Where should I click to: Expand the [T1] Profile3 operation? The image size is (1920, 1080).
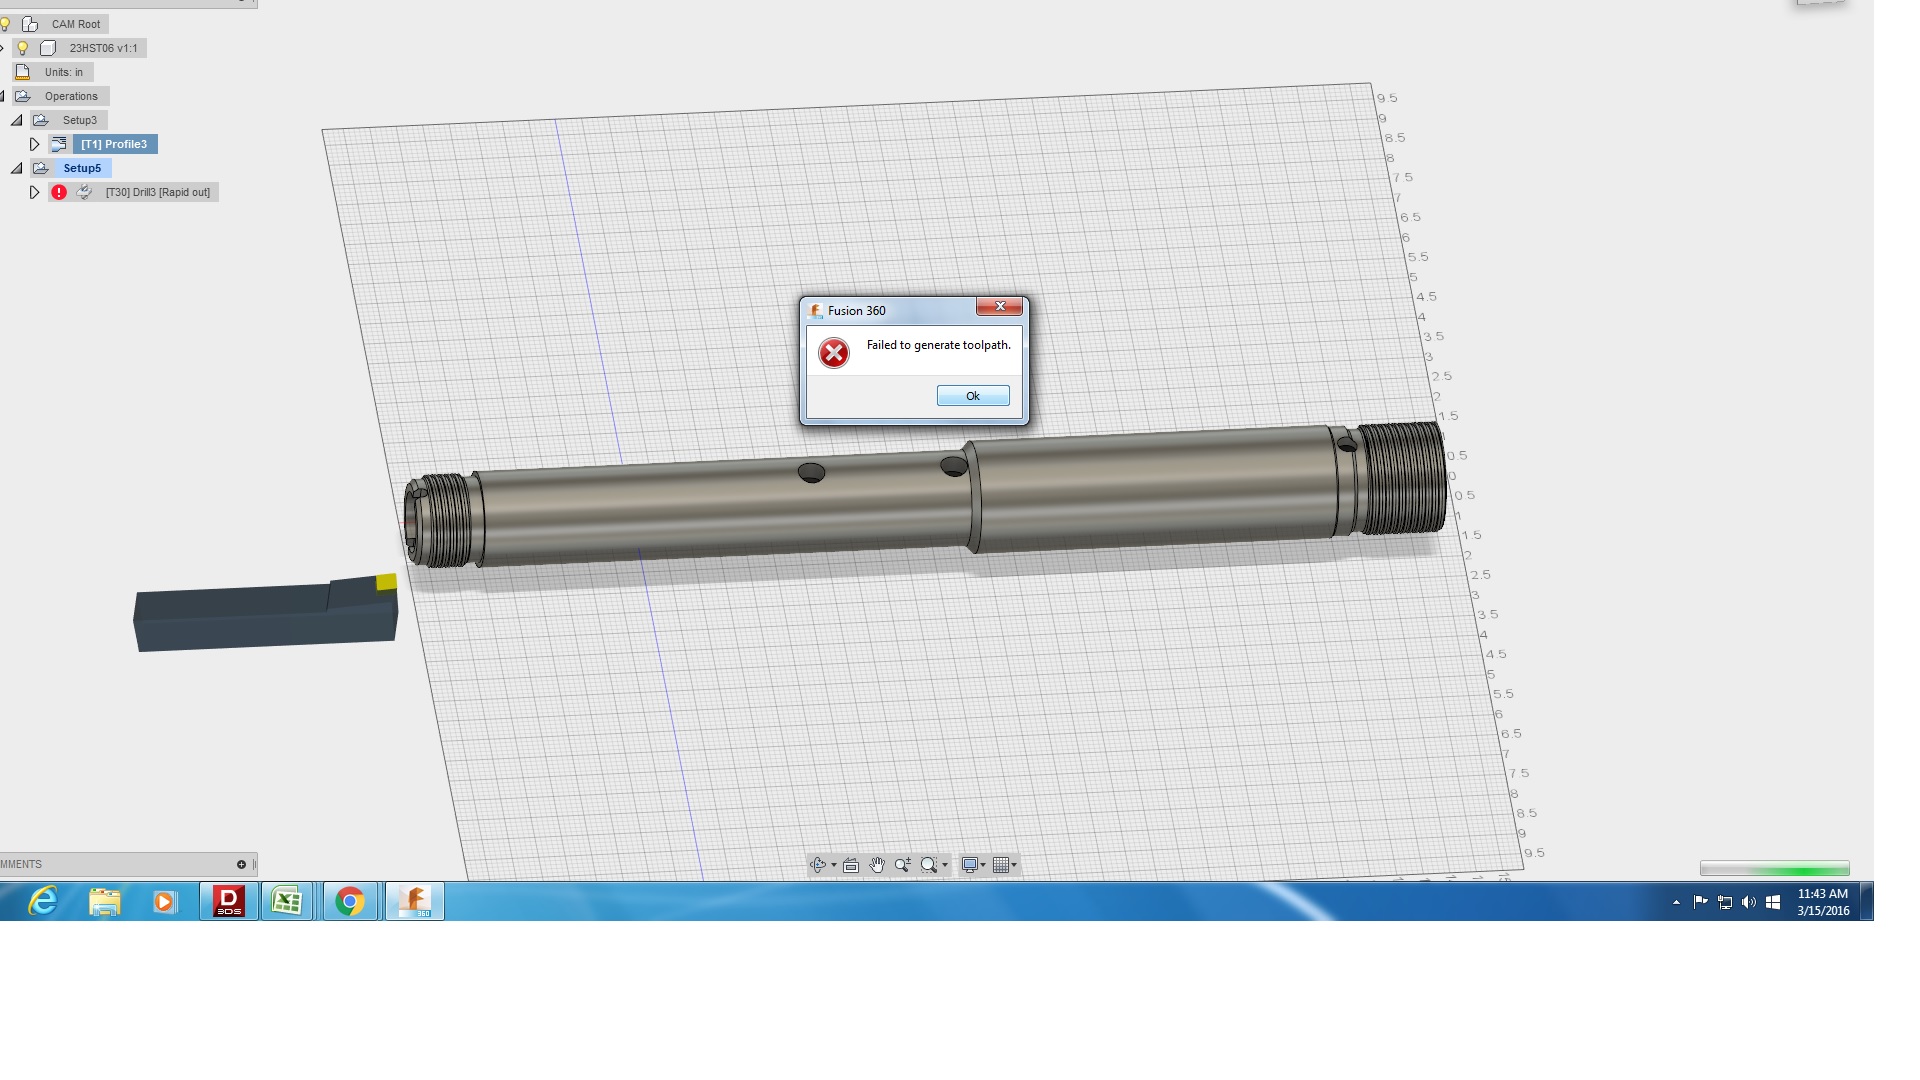[34, 144]
